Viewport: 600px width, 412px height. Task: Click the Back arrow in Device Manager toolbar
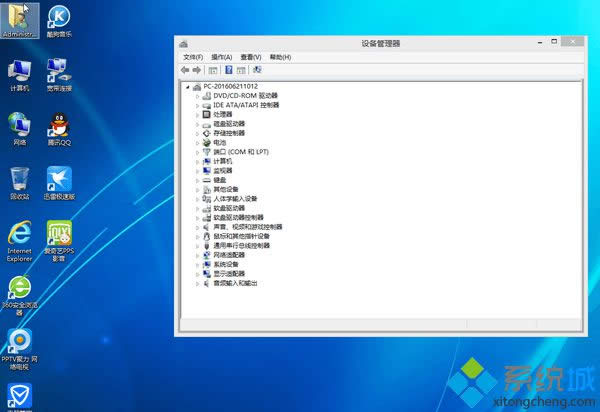click(185, 70)
